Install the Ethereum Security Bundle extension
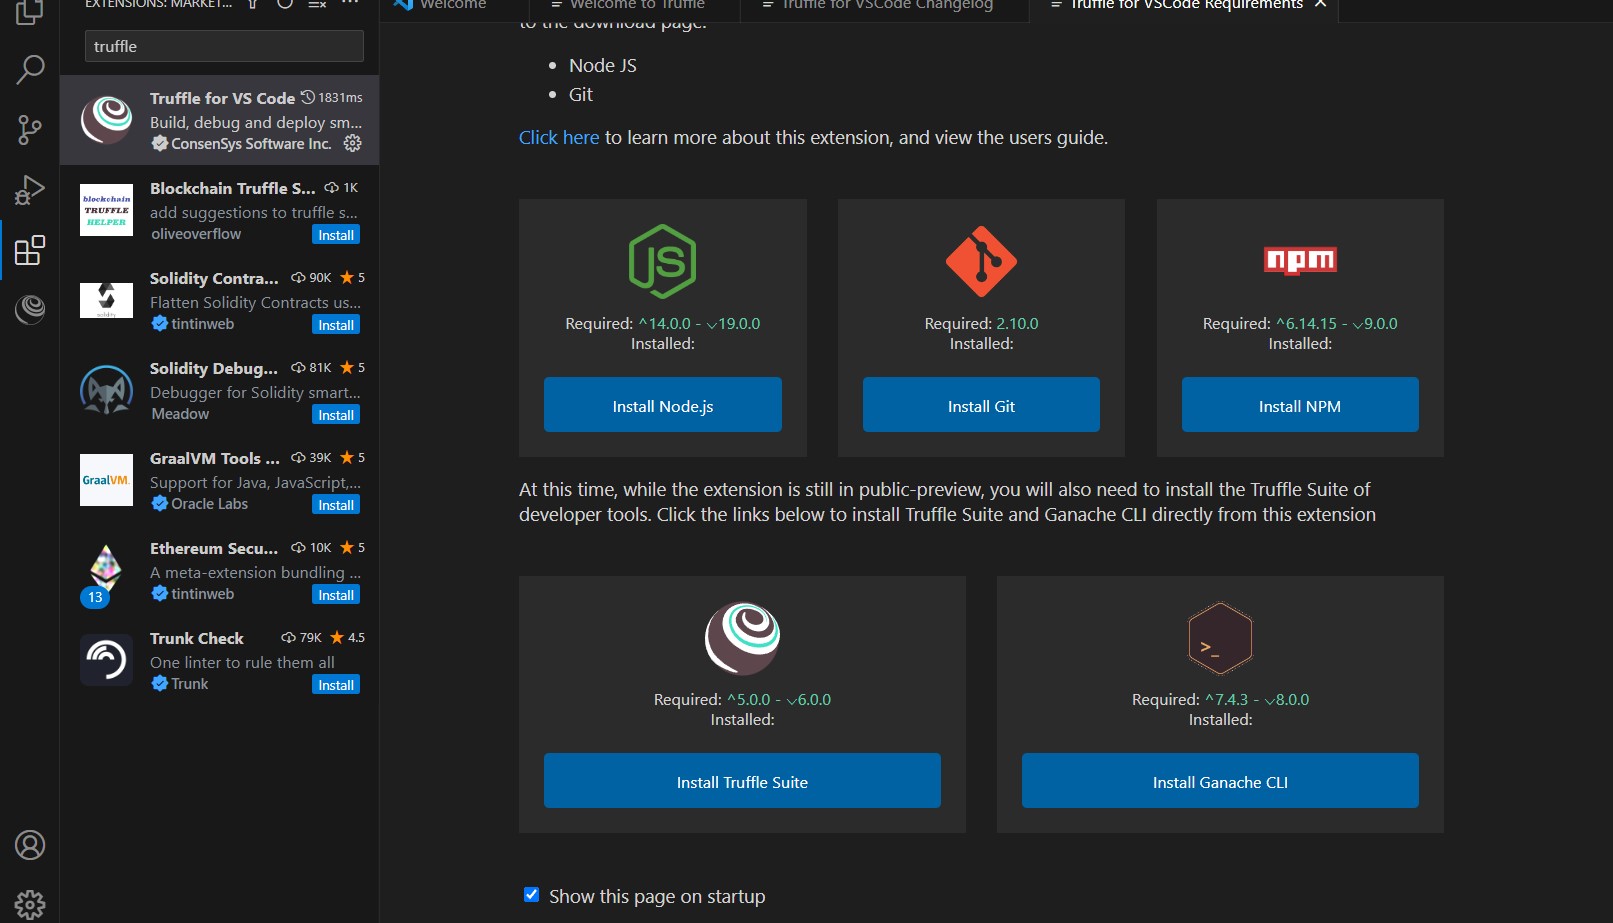Viewport: 1613px width, 923px height. click(336, 595)
